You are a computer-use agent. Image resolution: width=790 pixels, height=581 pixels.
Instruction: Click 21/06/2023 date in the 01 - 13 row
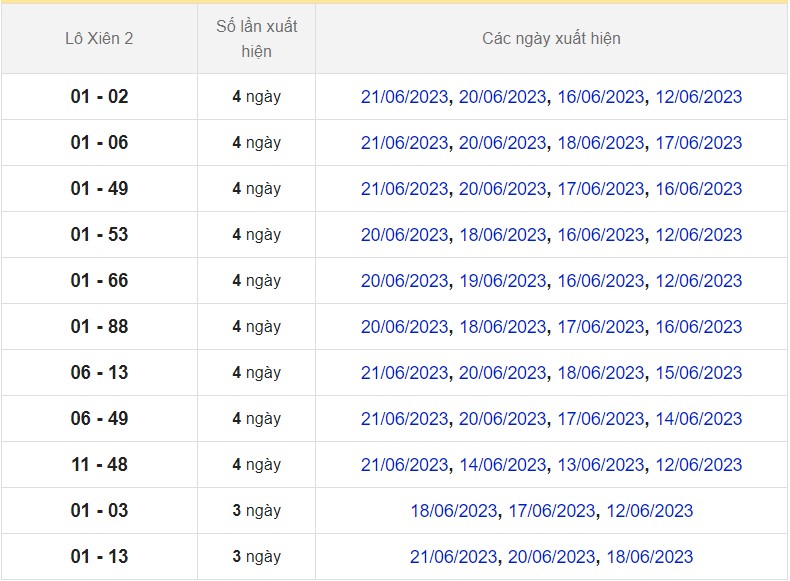pos(454,557)
